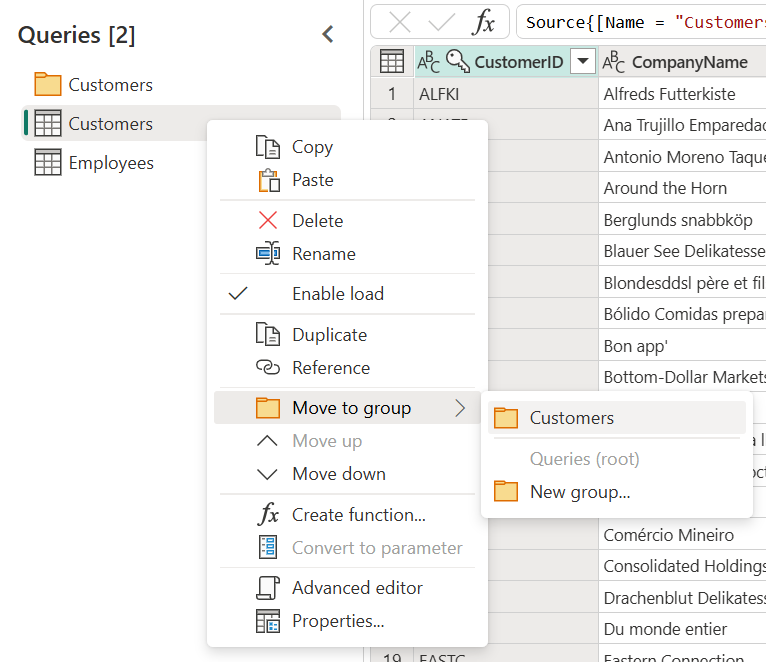This screenshot has height=662, width=766.
Task: Cancel formula edit with the X icon
Action: click(x=400, y=22)
